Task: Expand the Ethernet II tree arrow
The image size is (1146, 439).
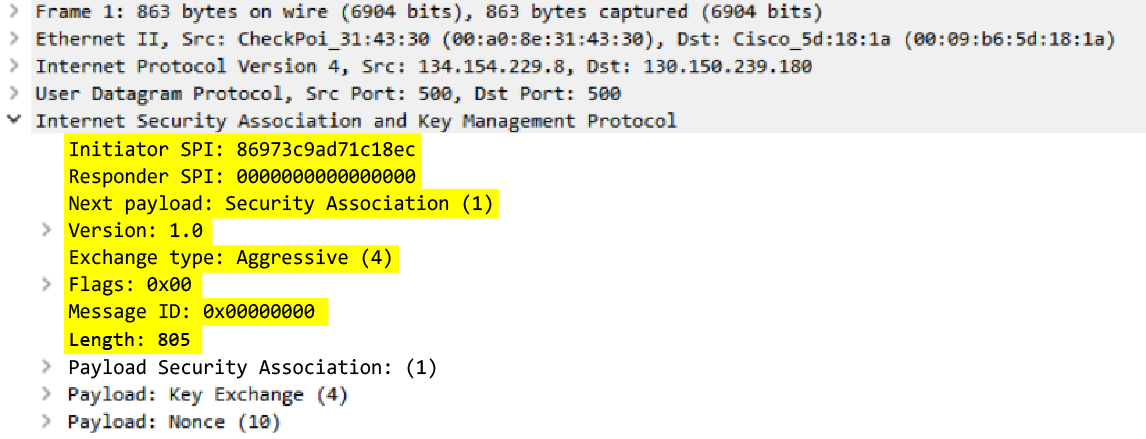Action: point(13,40)
